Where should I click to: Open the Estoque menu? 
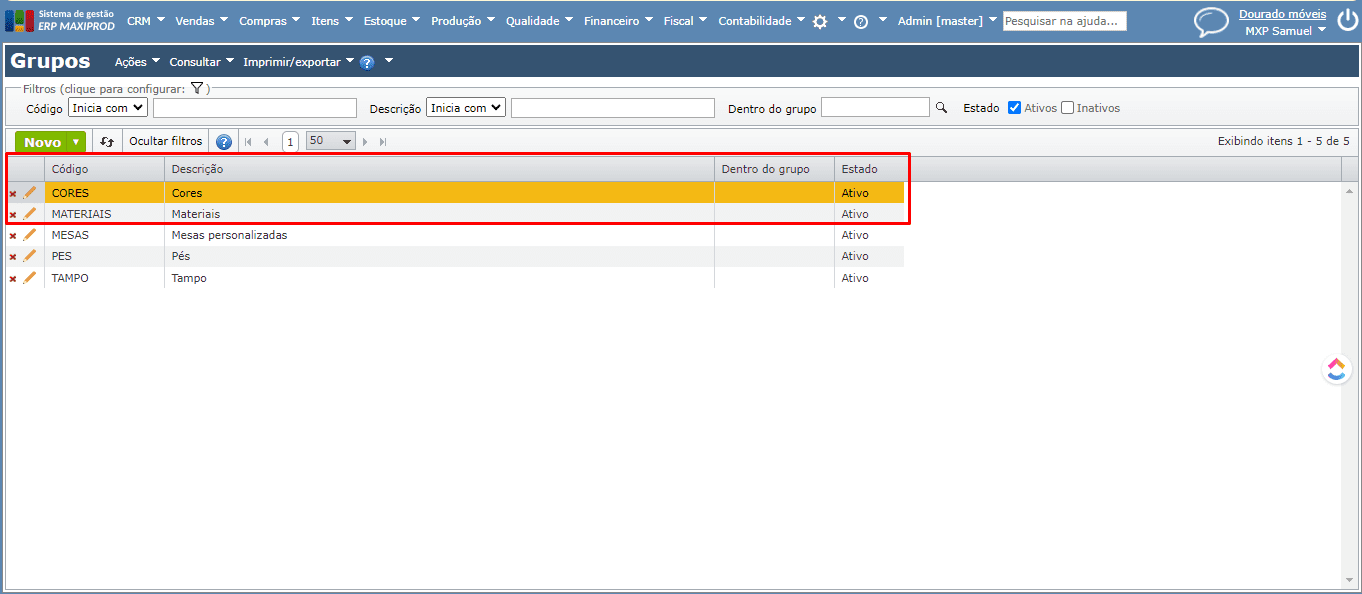point(392,21)
